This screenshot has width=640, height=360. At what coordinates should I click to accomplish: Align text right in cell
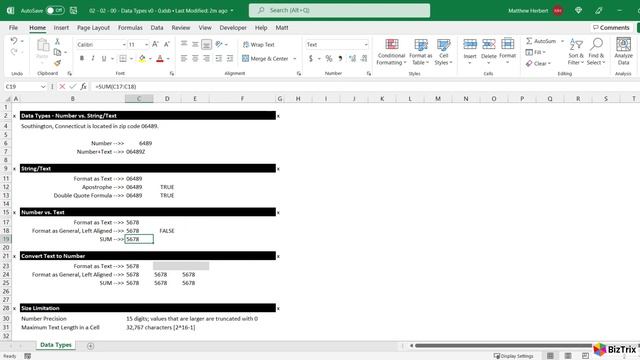tap(207, 59)
